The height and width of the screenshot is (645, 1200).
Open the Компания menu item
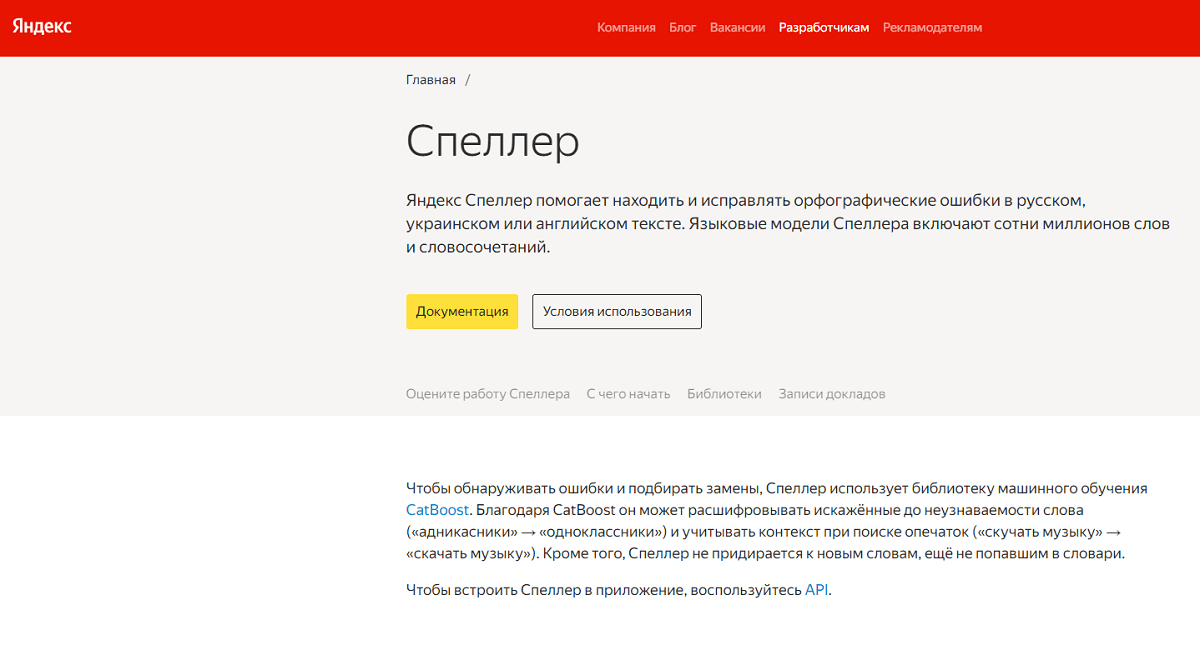626,28
